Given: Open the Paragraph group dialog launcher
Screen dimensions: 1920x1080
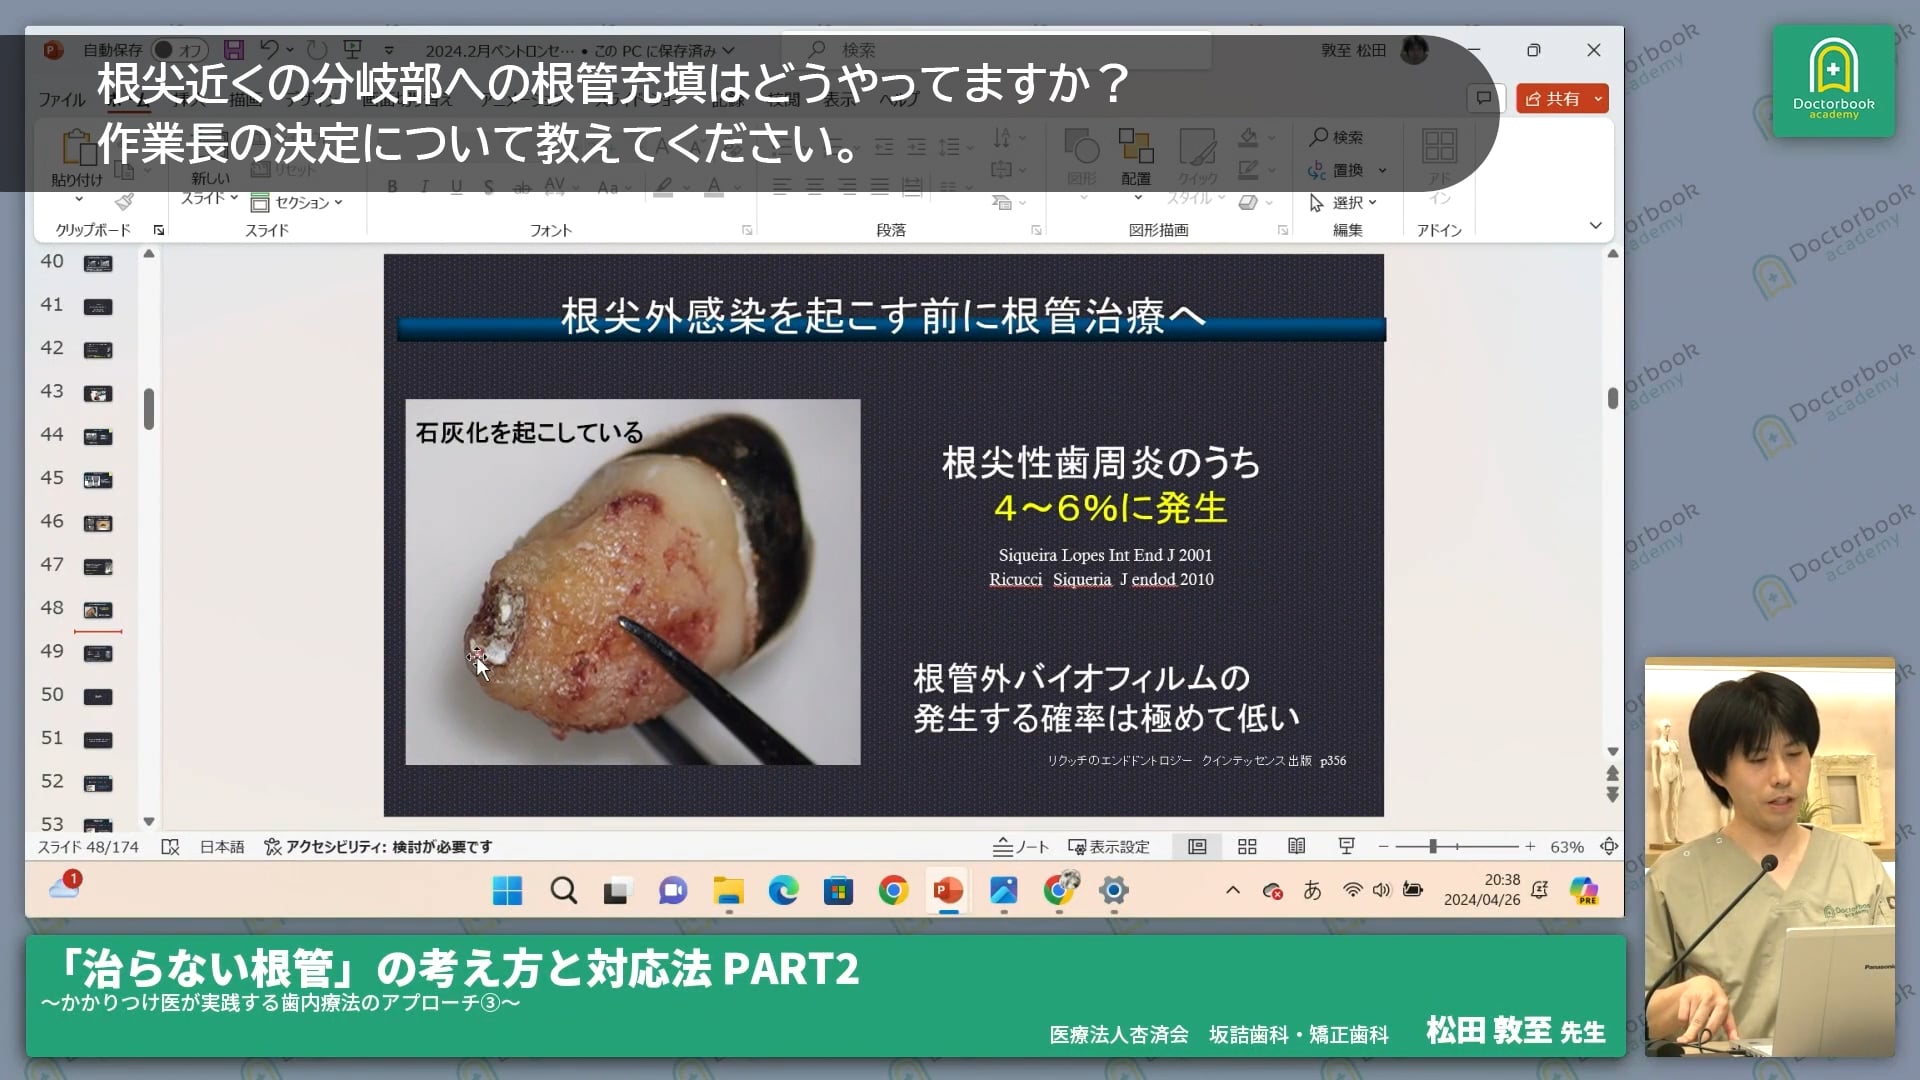Looking at the screenshot, I should pyautogui.click(x=1036, y=230).
